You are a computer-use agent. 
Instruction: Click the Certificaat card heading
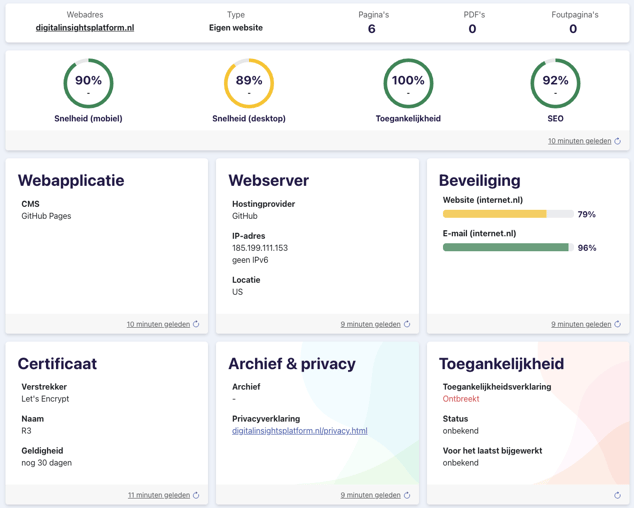tap(57, 364)
